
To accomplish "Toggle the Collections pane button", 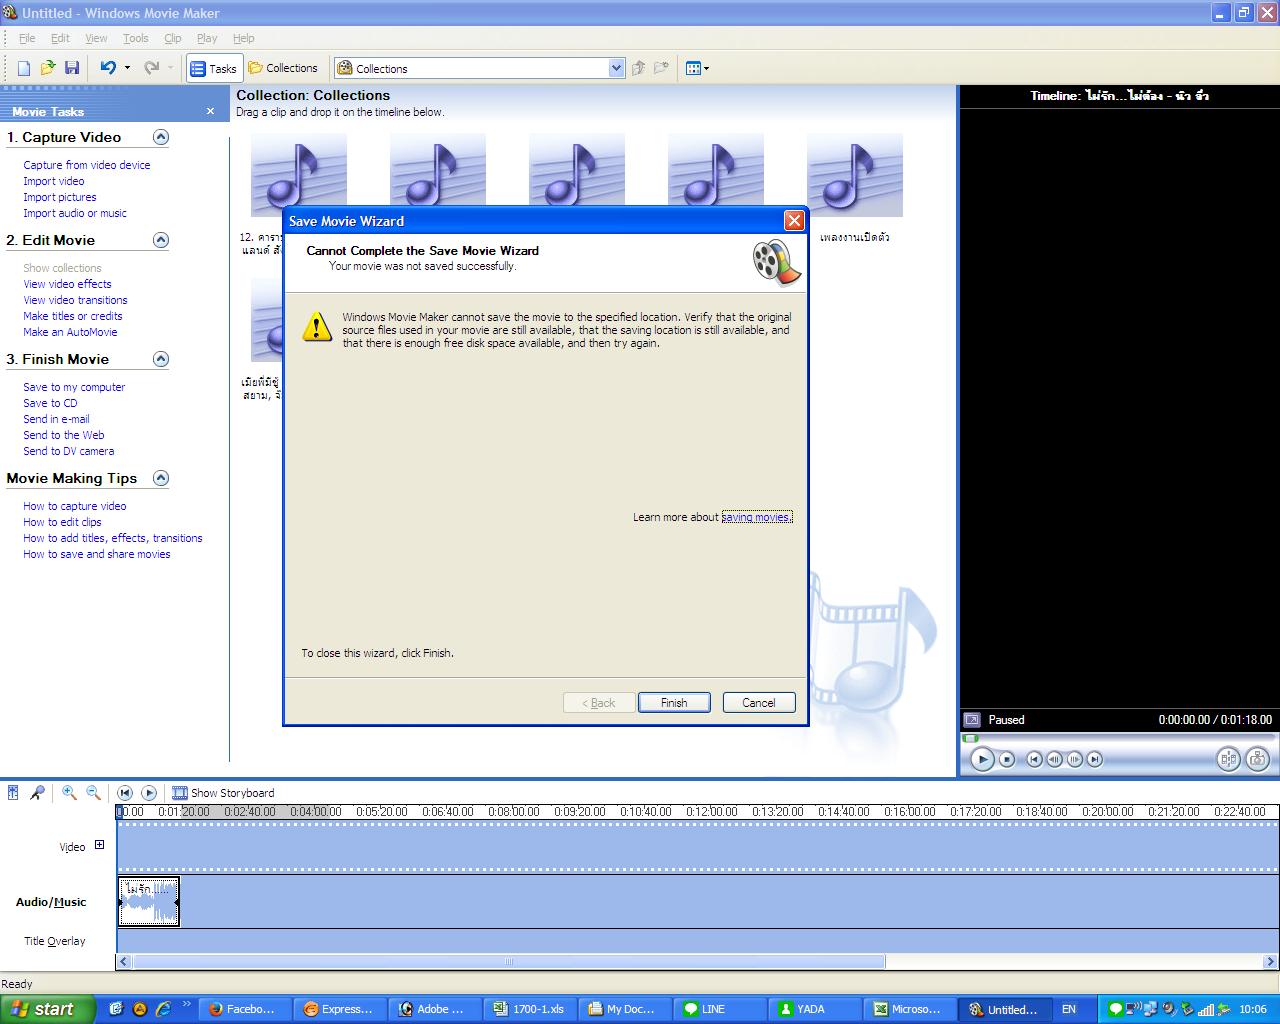I will pyautogui.click(x=283, y=68).
